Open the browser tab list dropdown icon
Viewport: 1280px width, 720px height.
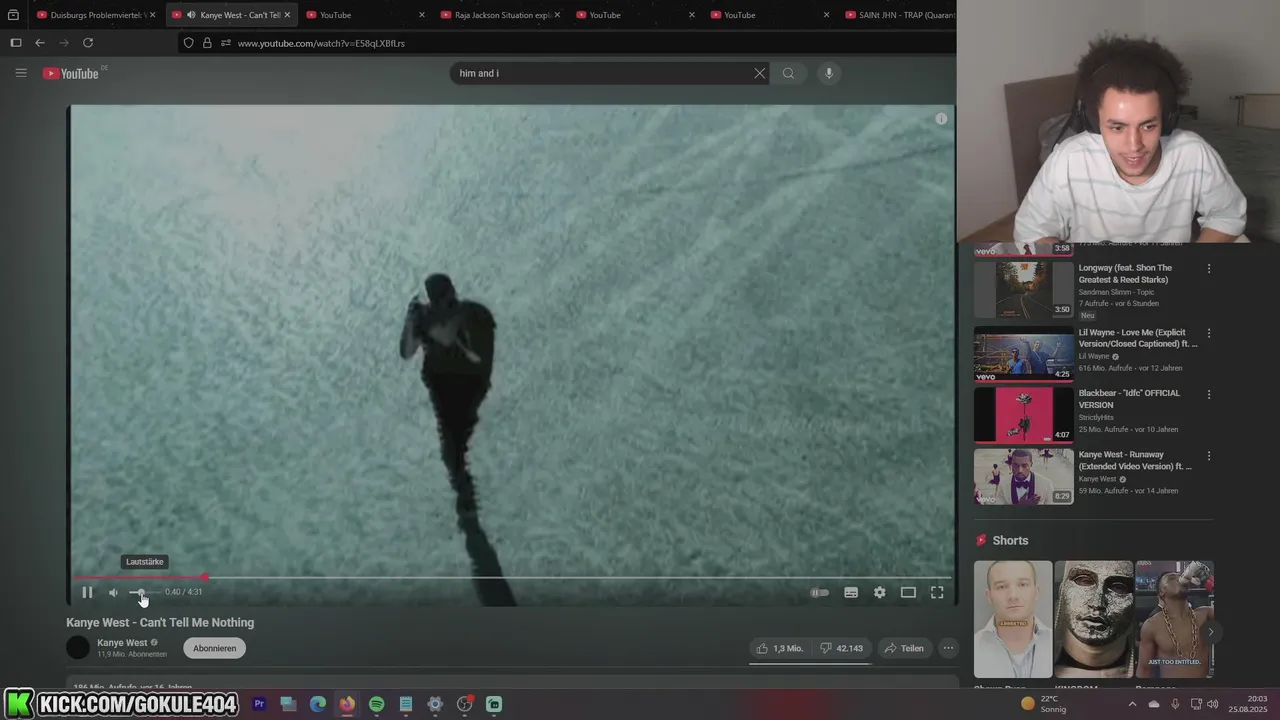[13, 15]
